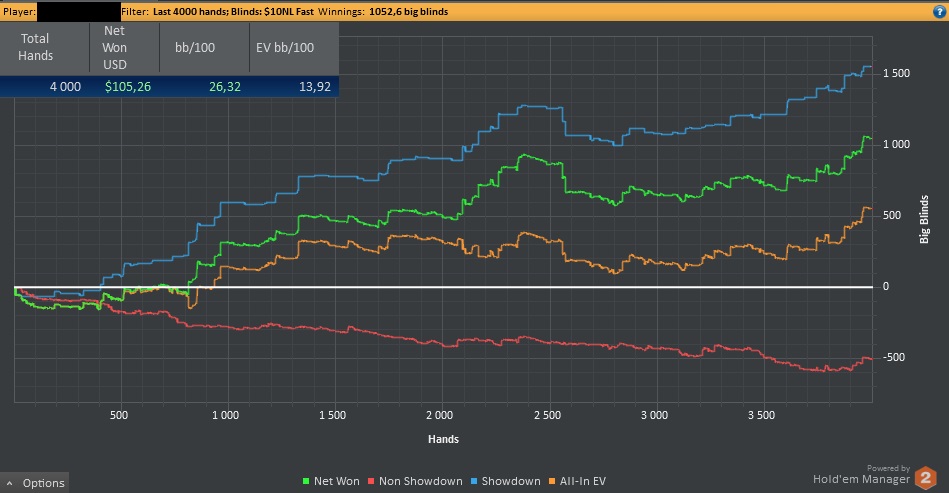Click the Showdown legend label

click(x=511, y=482)
